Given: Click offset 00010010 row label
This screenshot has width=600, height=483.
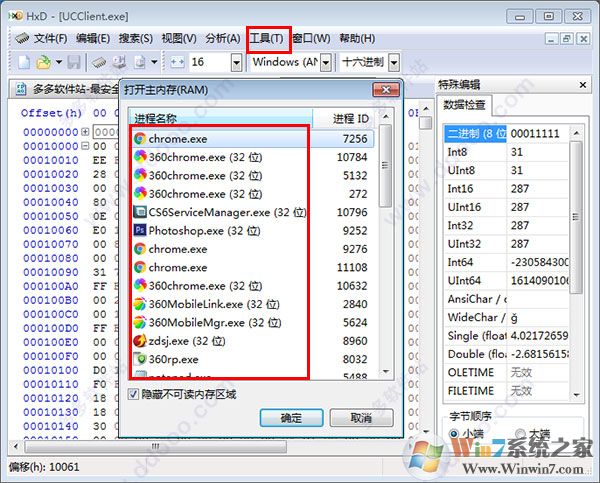Looking at the screenshot, I should (51, 160).
